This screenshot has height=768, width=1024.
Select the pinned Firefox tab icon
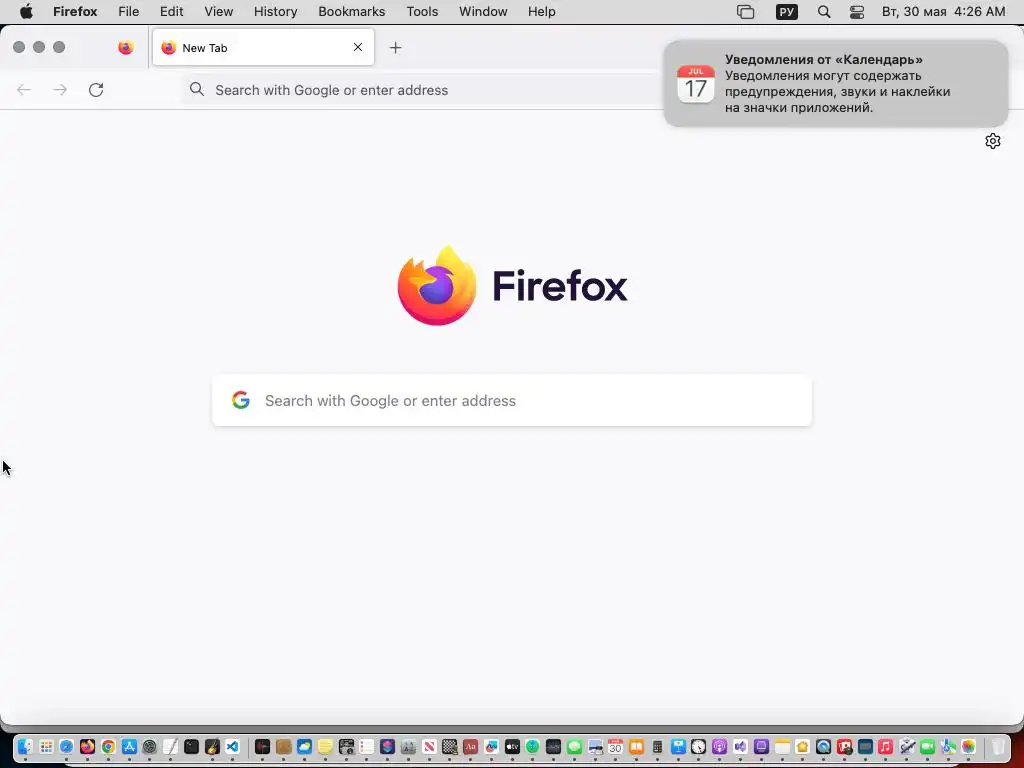pos(125,48)
